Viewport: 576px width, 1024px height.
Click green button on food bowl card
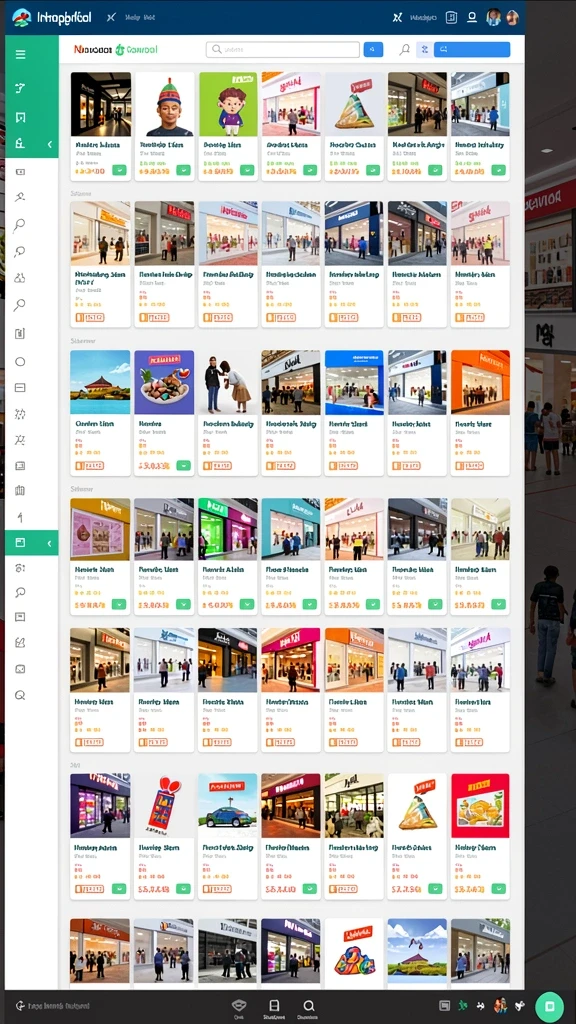(184, 466)
